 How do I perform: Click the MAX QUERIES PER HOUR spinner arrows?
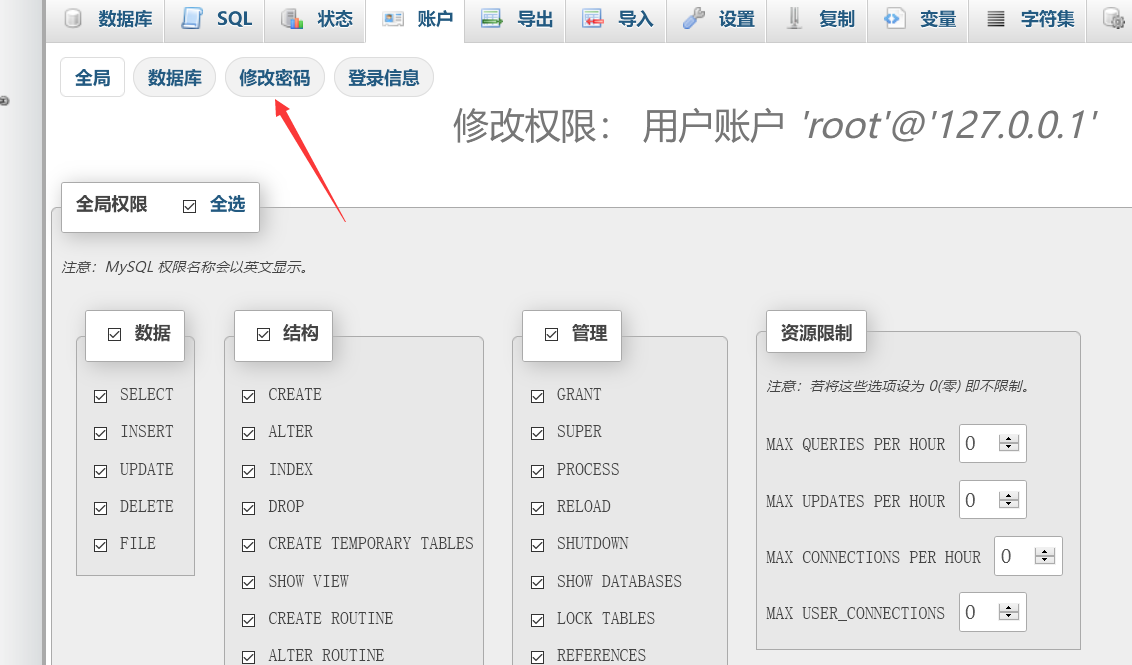point(1009,443)
